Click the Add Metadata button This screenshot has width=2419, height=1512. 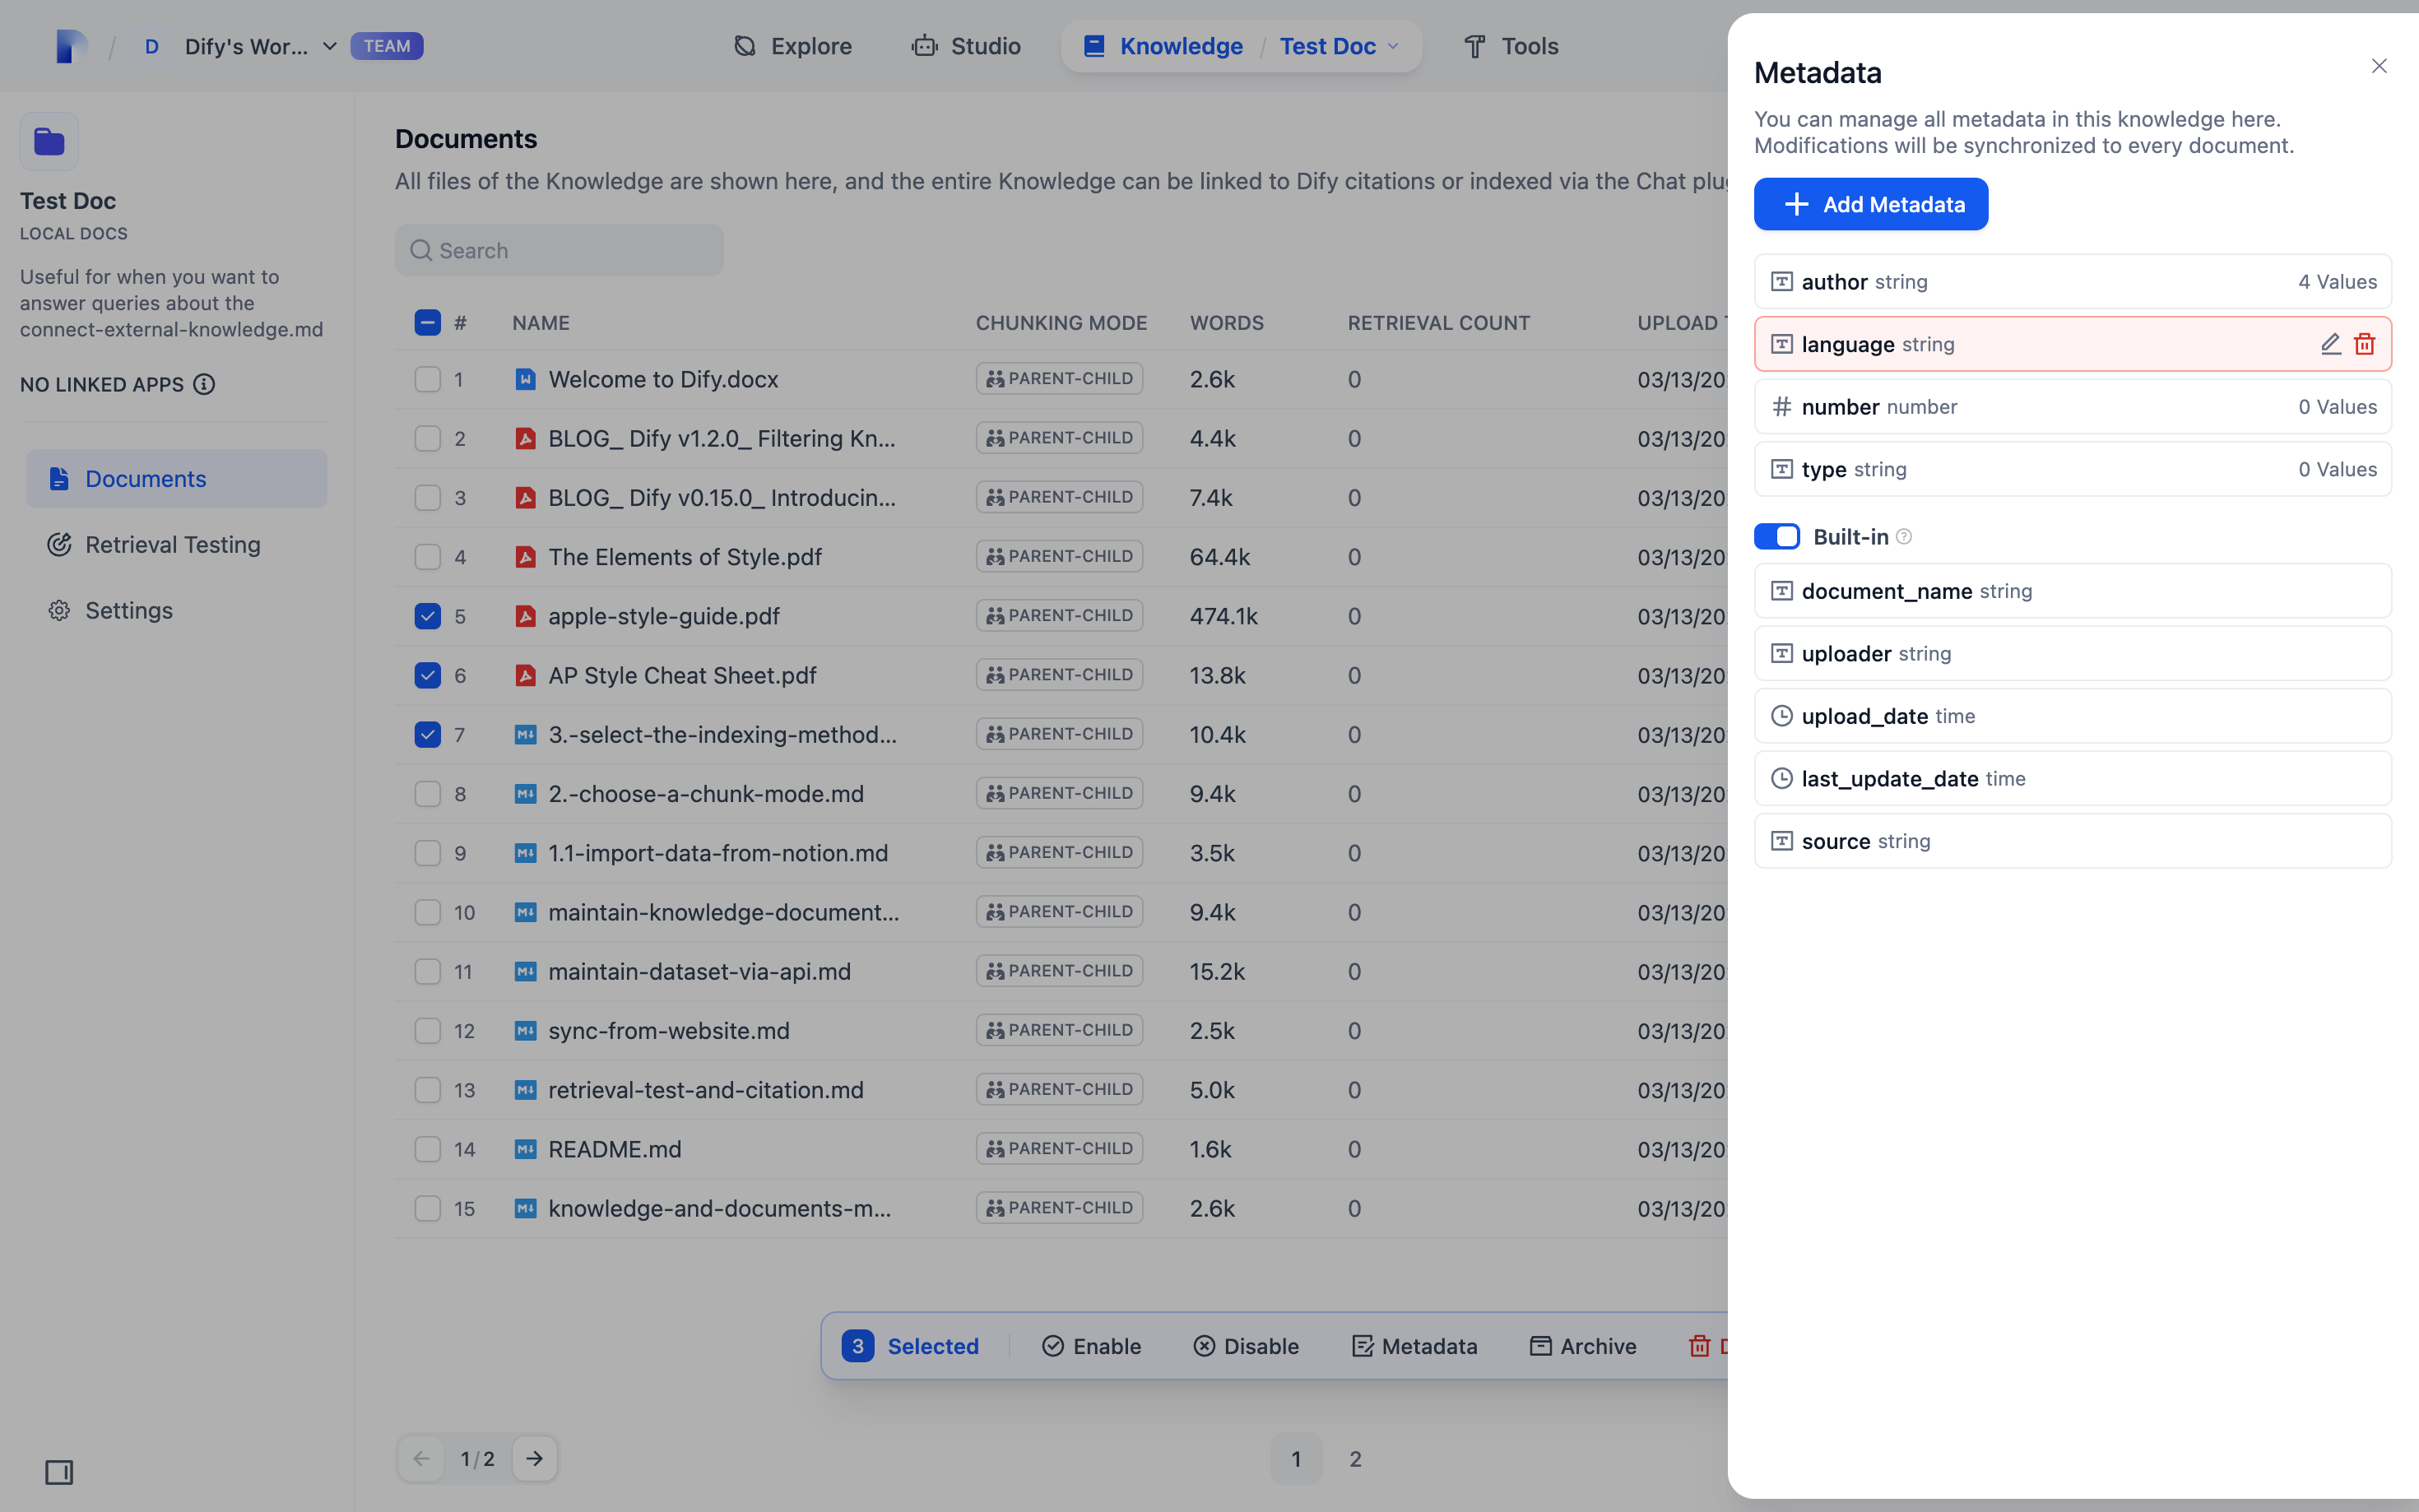(1870, 204)
